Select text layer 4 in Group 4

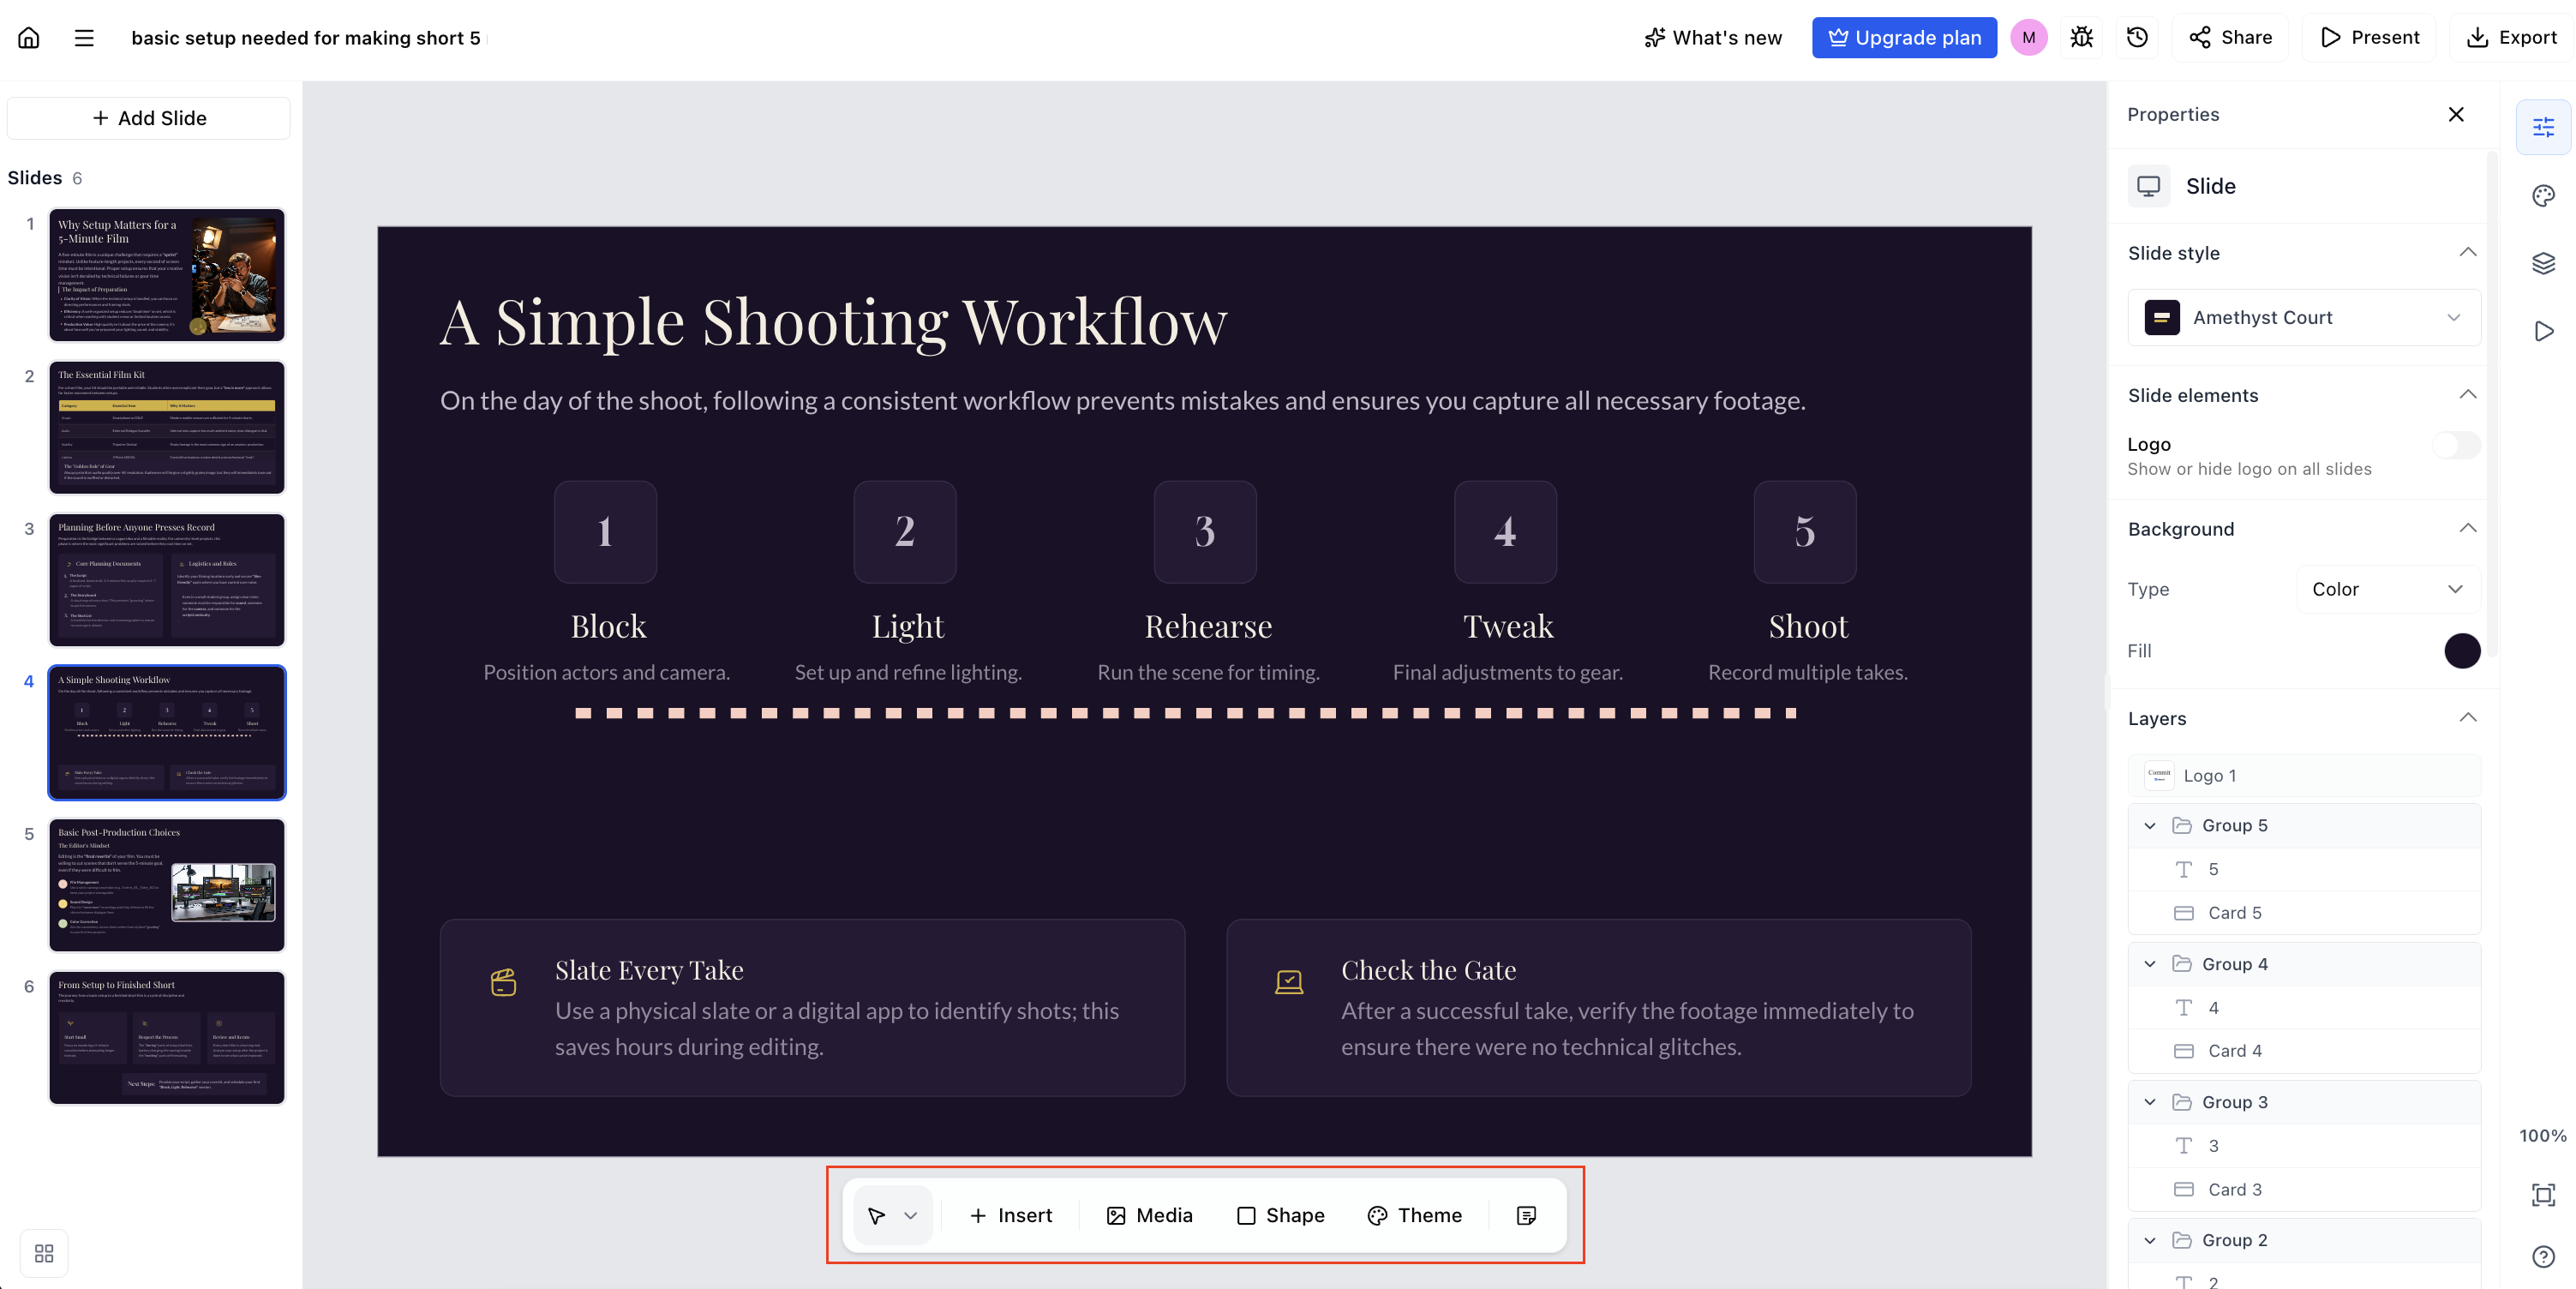point(2304,1008)
